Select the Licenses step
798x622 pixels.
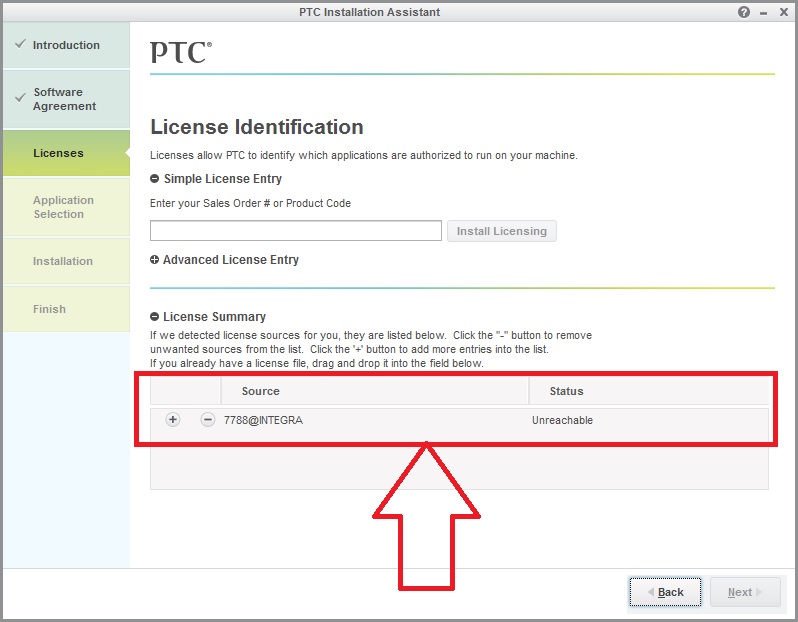[66, 153]
